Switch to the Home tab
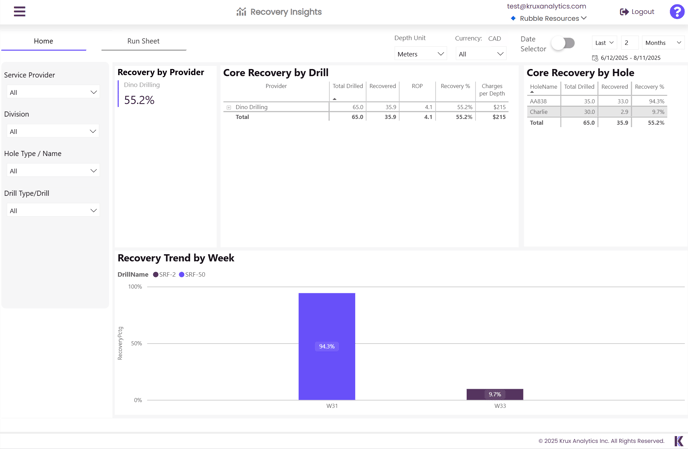The width and height of the screenshot is (688, 449). [43, 41]
